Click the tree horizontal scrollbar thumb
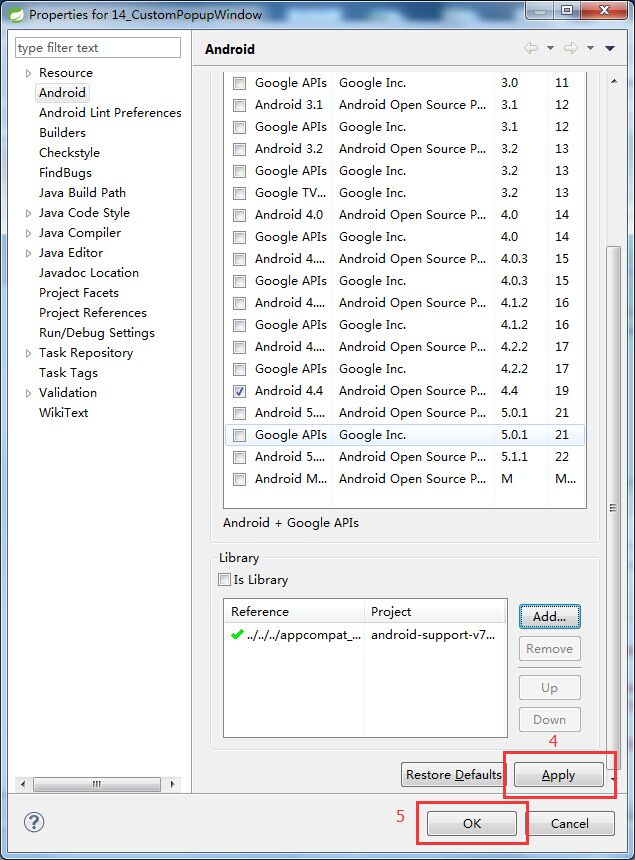Viewport: 635px width, 860px height. coord(97,784)
